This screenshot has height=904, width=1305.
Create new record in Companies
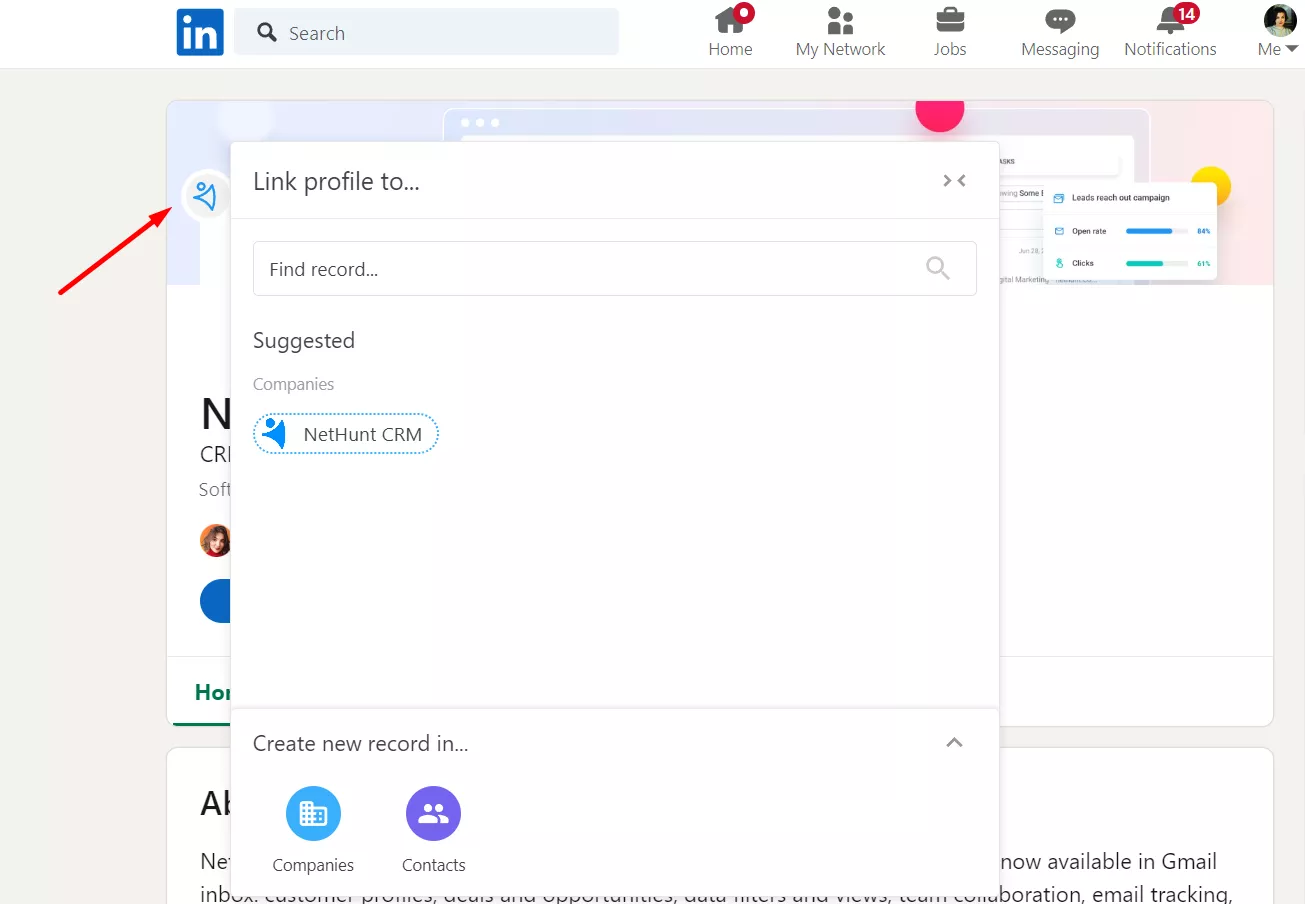click(313, 831)
